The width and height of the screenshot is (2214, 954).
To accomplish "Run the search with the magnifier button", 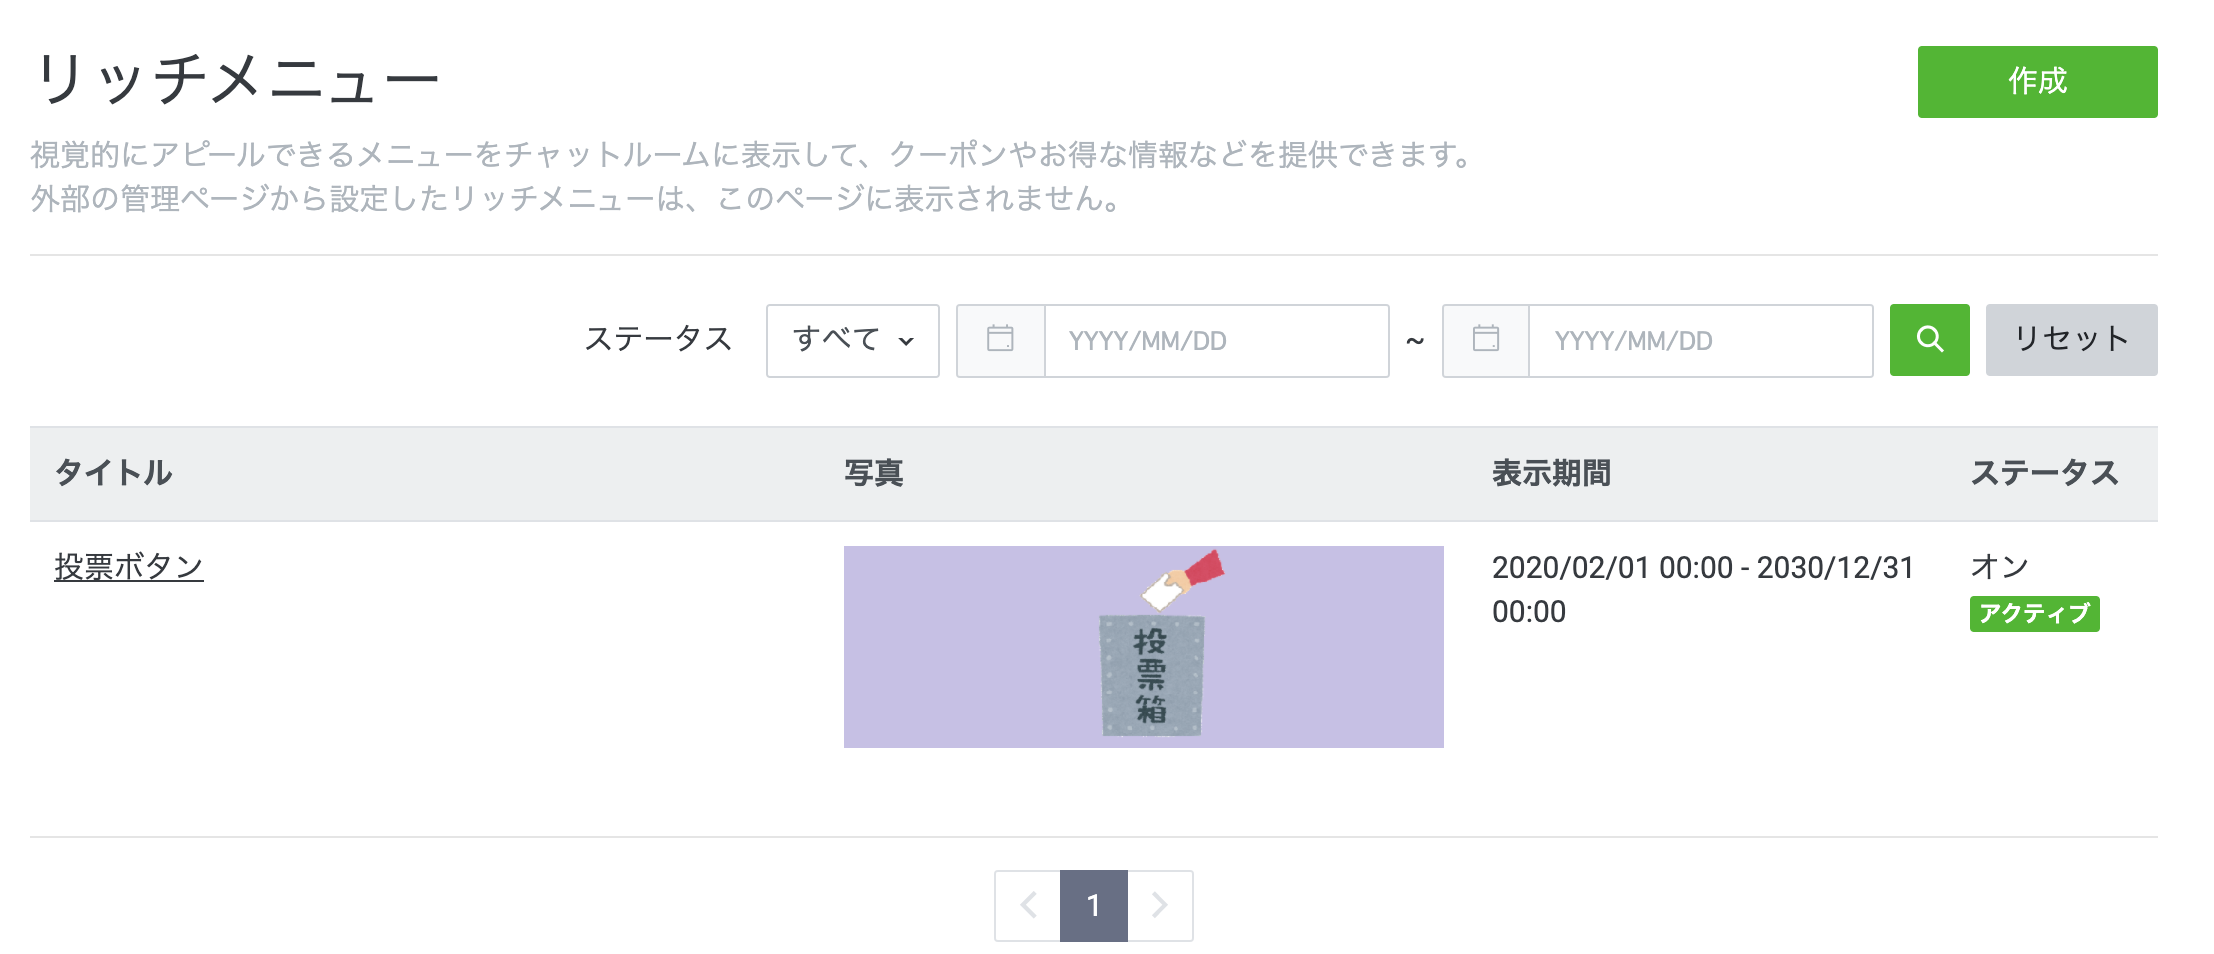I will 1928,340.
